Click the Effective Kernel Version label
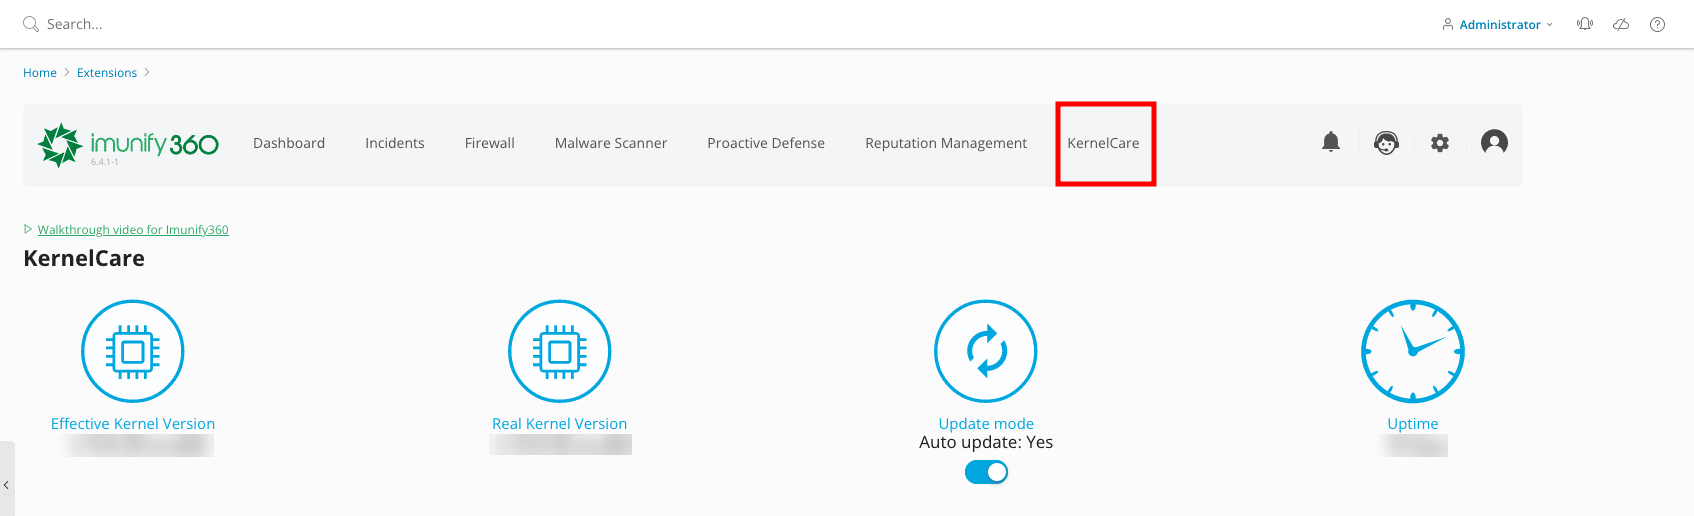1694x516 pixels. tap(133, 424)
